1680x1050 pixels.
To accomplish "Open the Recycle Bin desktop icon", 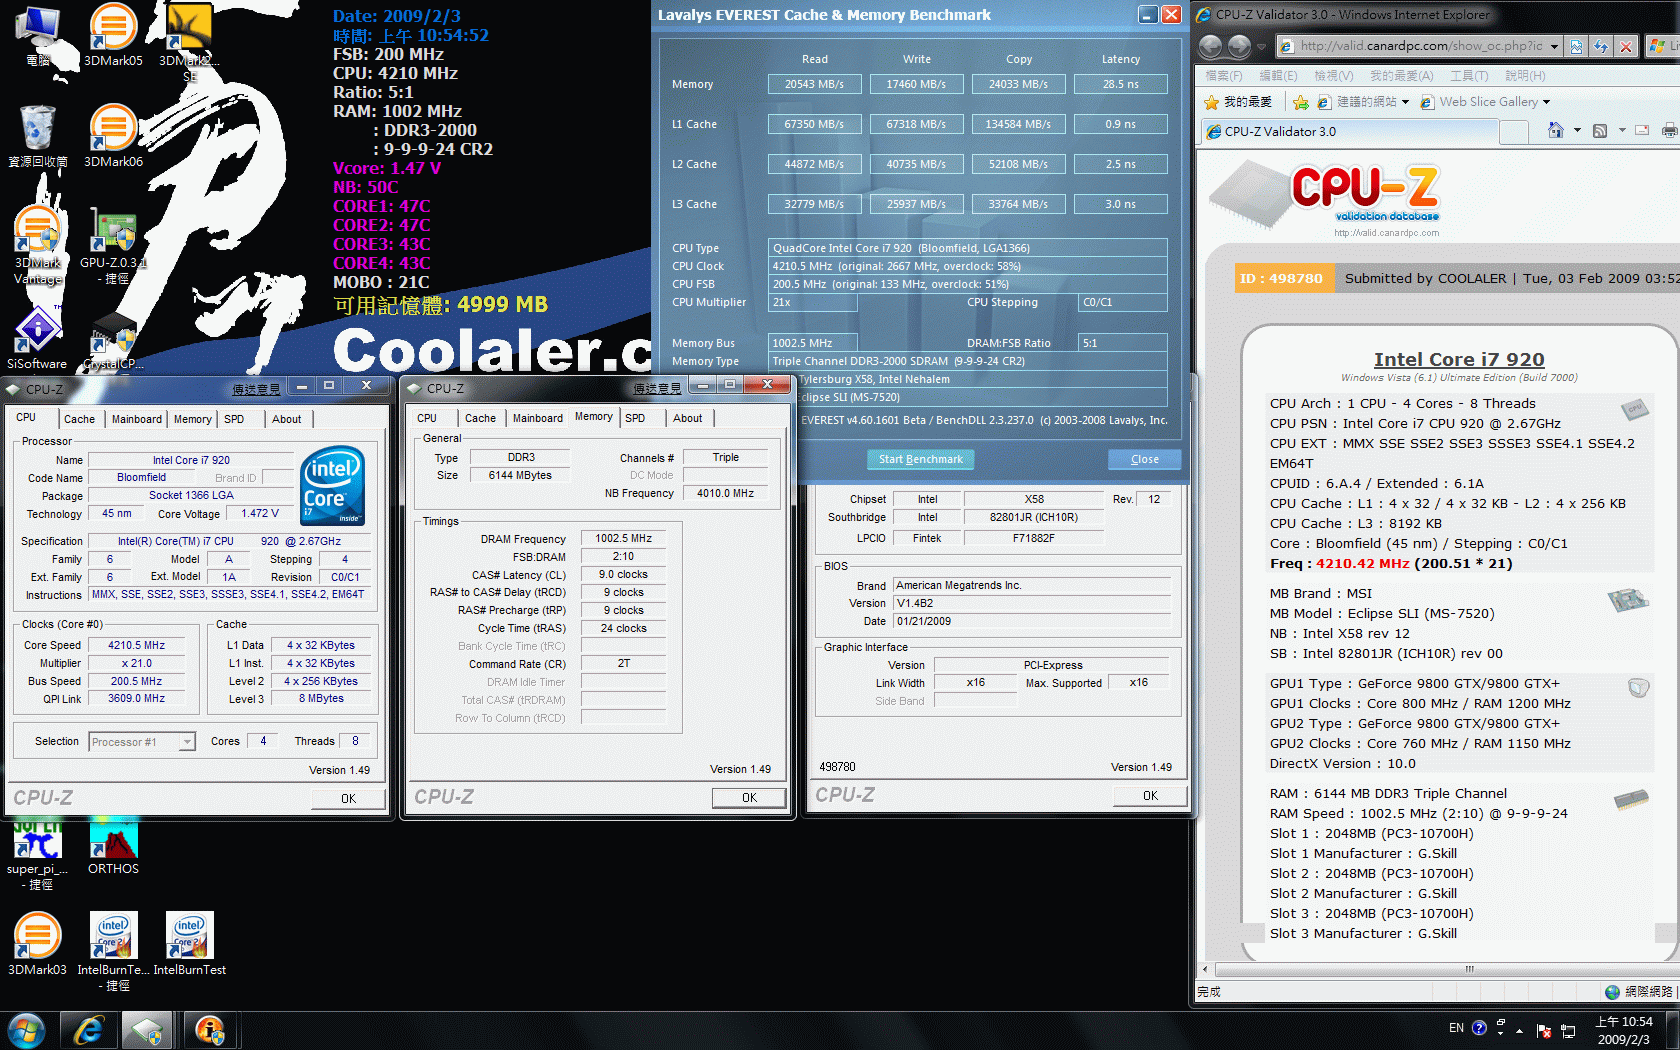I will click(38, 136).
